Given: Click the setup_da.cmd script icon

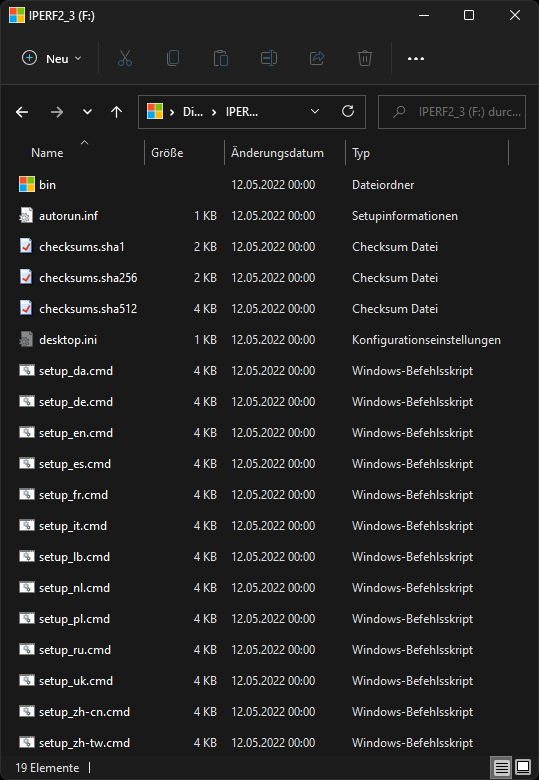Looking at the screenshot, I should [26, 370].
